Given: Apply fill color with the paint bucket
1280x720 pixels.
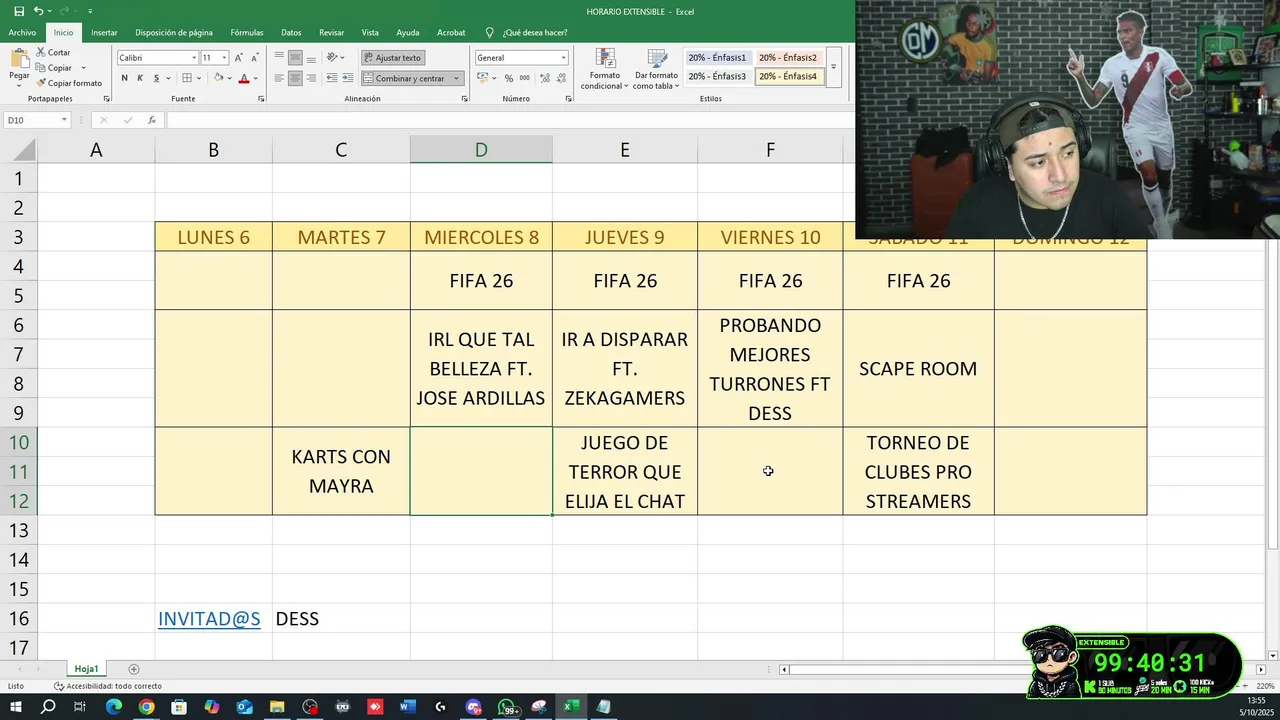Looking at the screenshot, I should tap(217, 78).
